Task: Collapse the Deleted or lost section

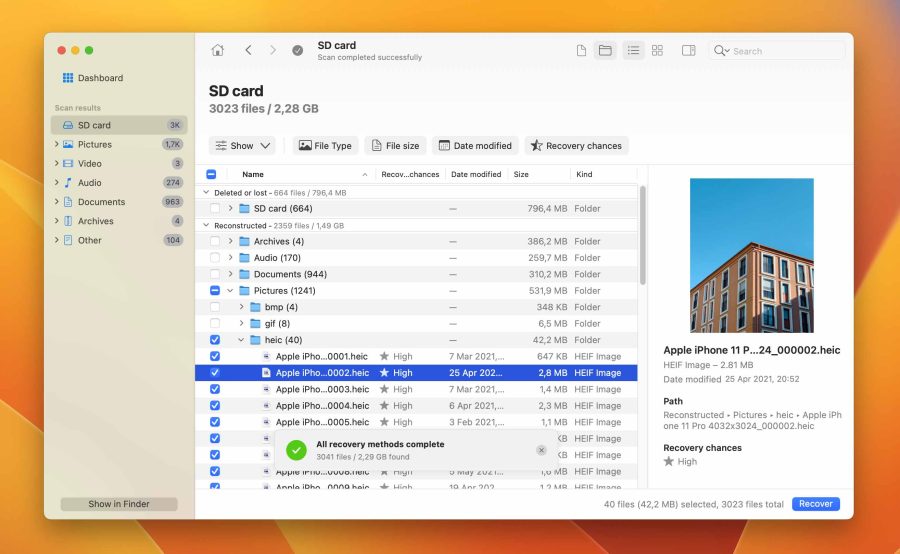Action: point(207,192)
